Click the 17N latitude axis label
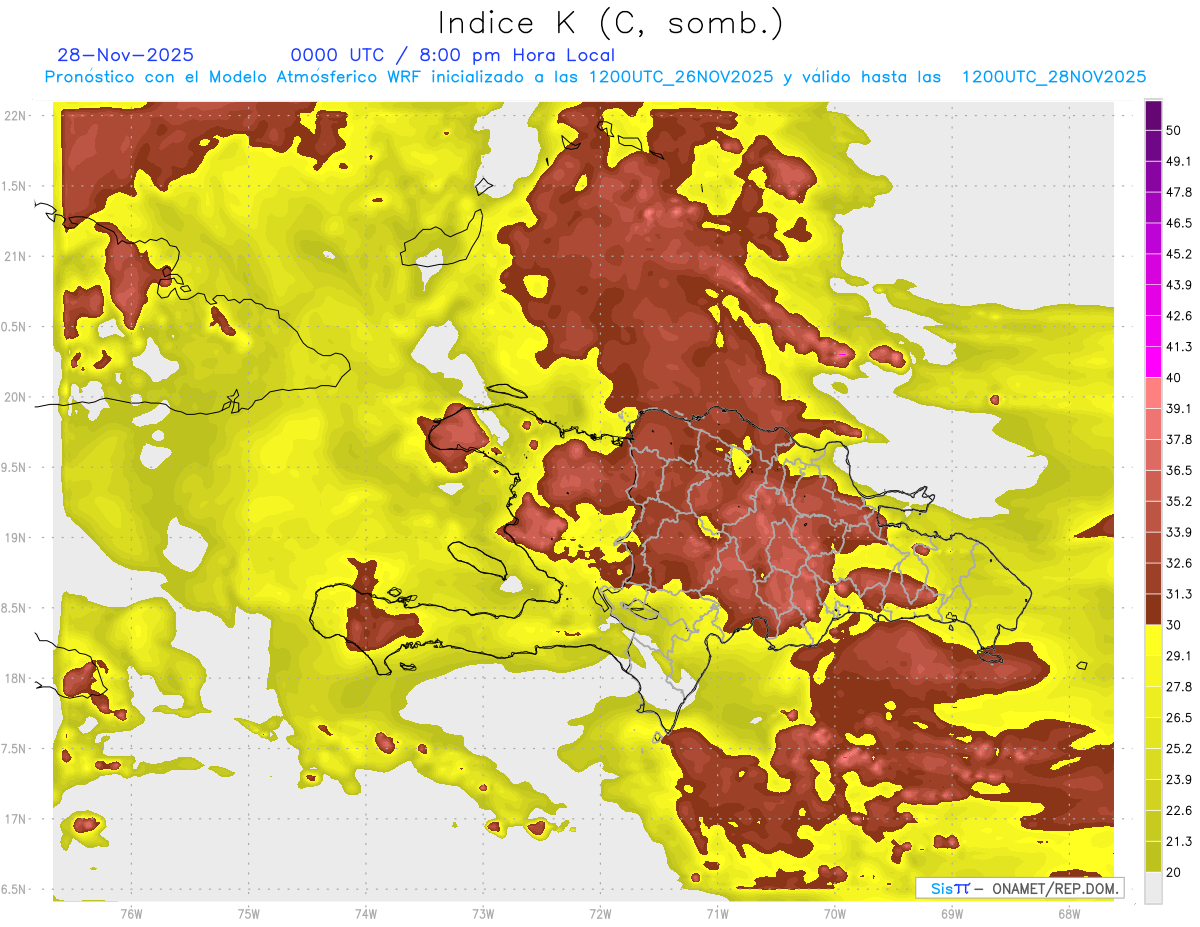 pyautogui.click(x=15, y=819)
